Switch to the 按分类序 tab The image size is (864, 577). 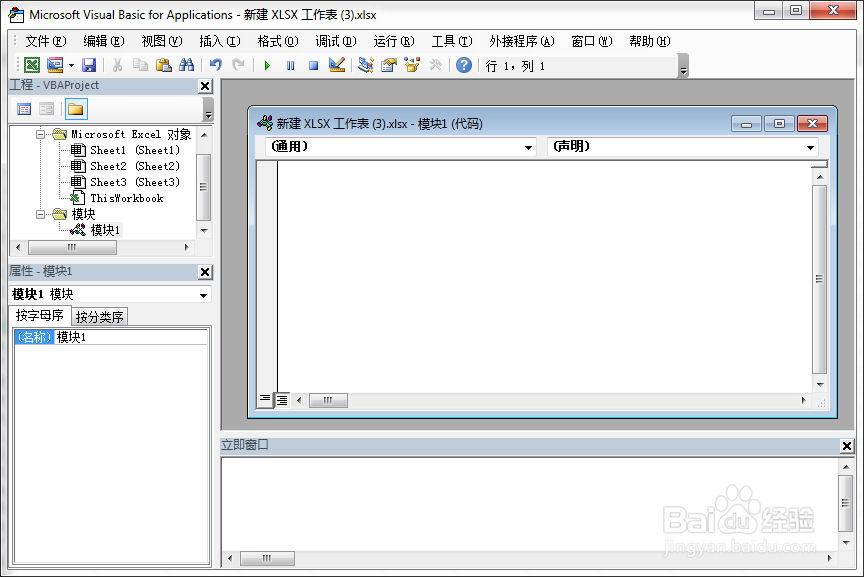click(100, 317)
